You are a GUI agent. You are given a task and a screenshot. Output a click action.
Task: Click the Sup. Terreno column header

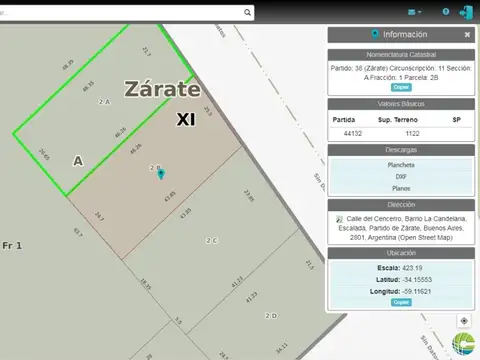[398, 120]
